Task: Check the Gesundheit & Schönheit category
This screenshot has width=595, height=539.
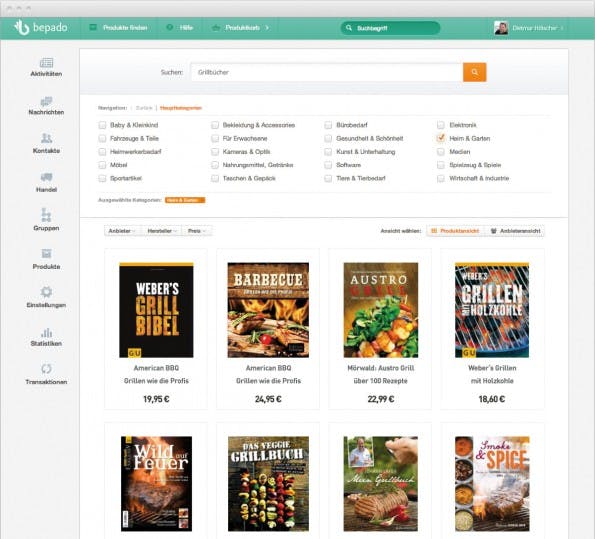Action: [x=328, y=138]
